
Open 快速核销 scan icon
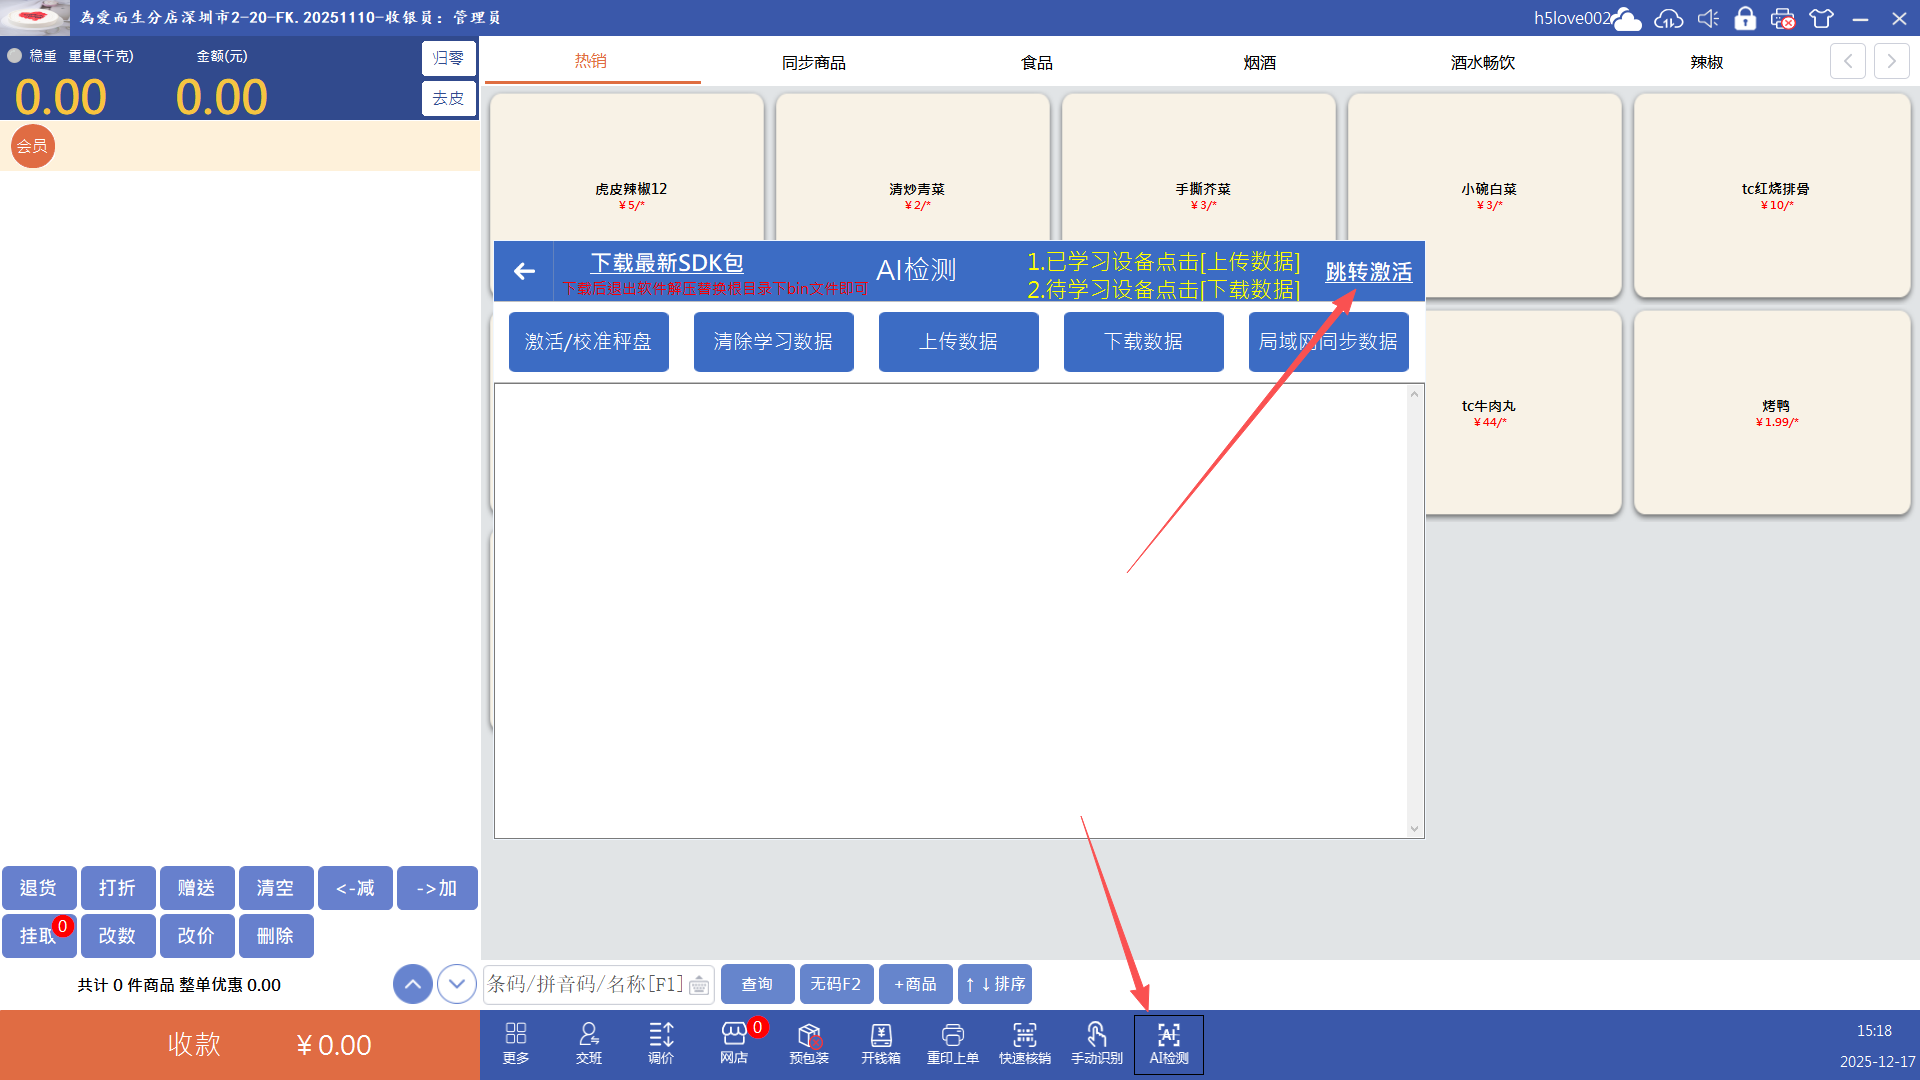point(1024,1043)
